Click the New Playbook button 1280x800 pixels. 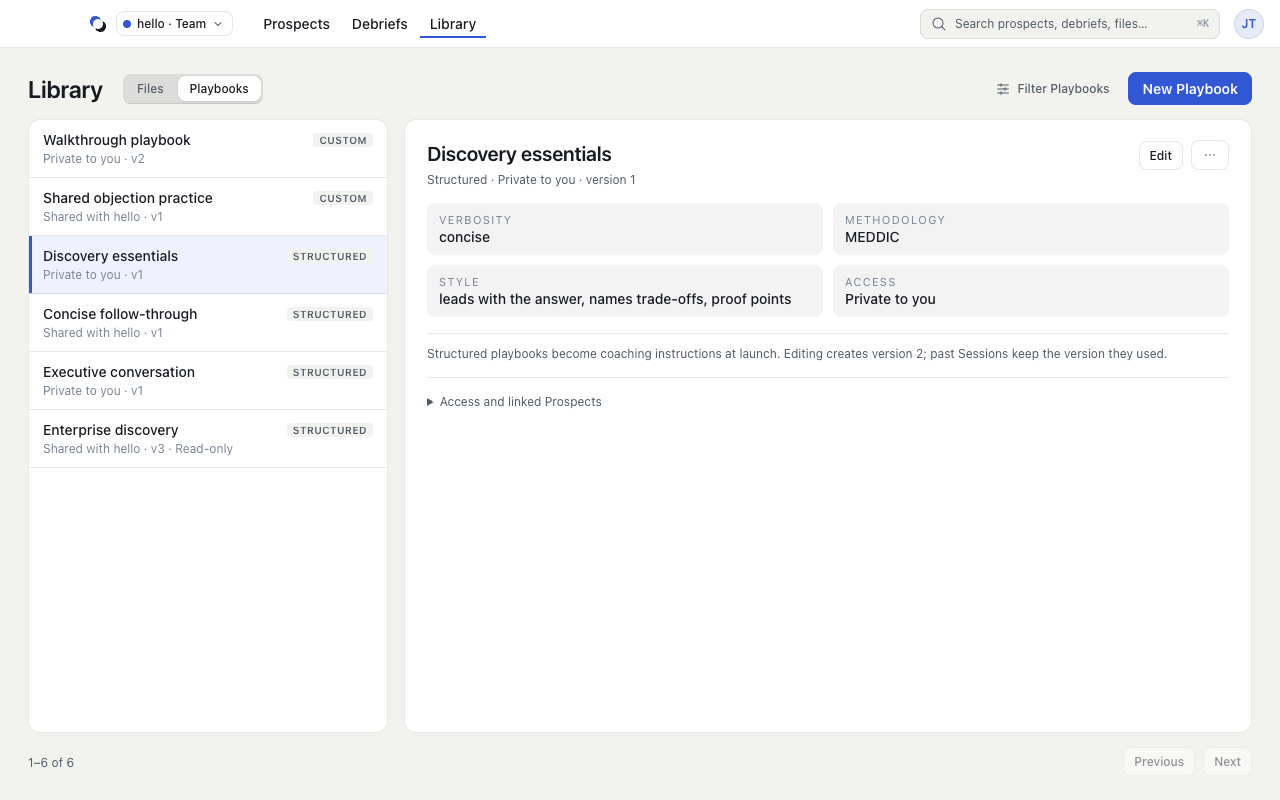1190,89
